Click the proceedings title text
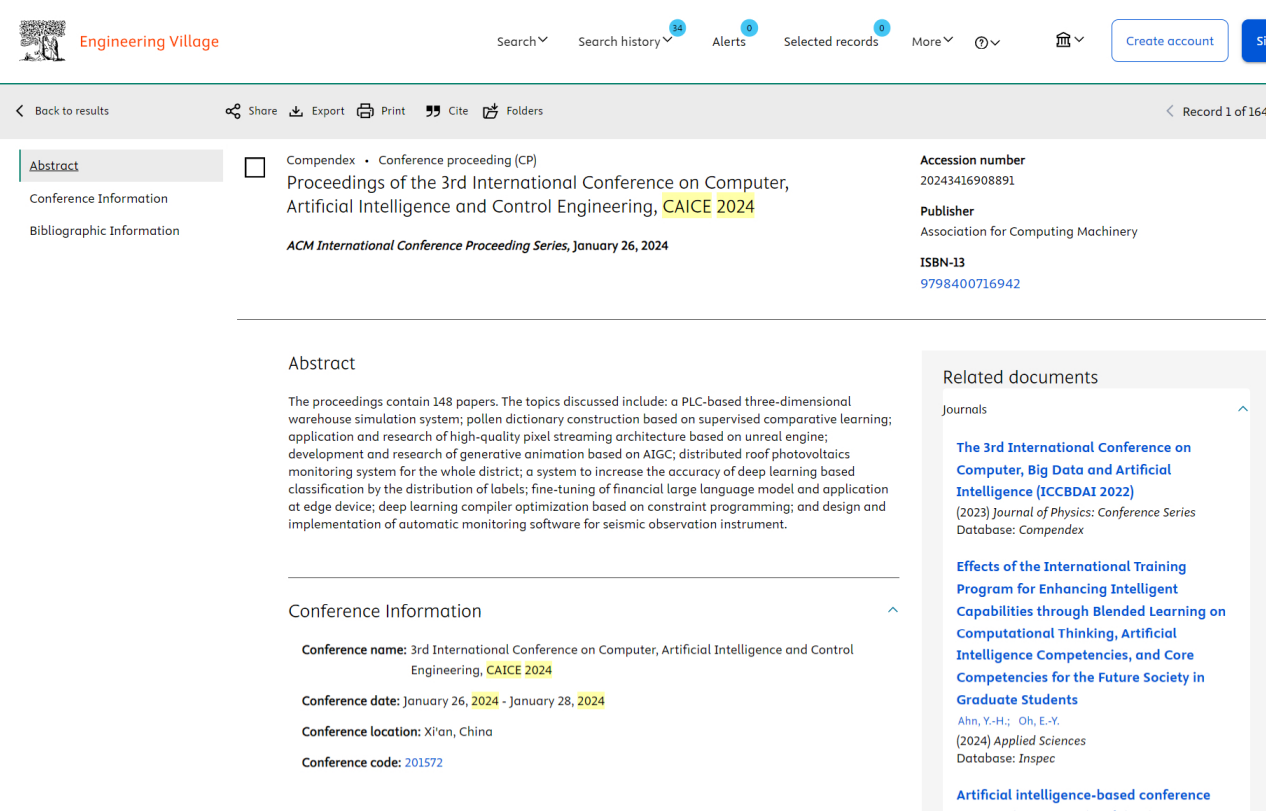Image resolution: width=1266 pixels, height=811 pixels. 538,195
